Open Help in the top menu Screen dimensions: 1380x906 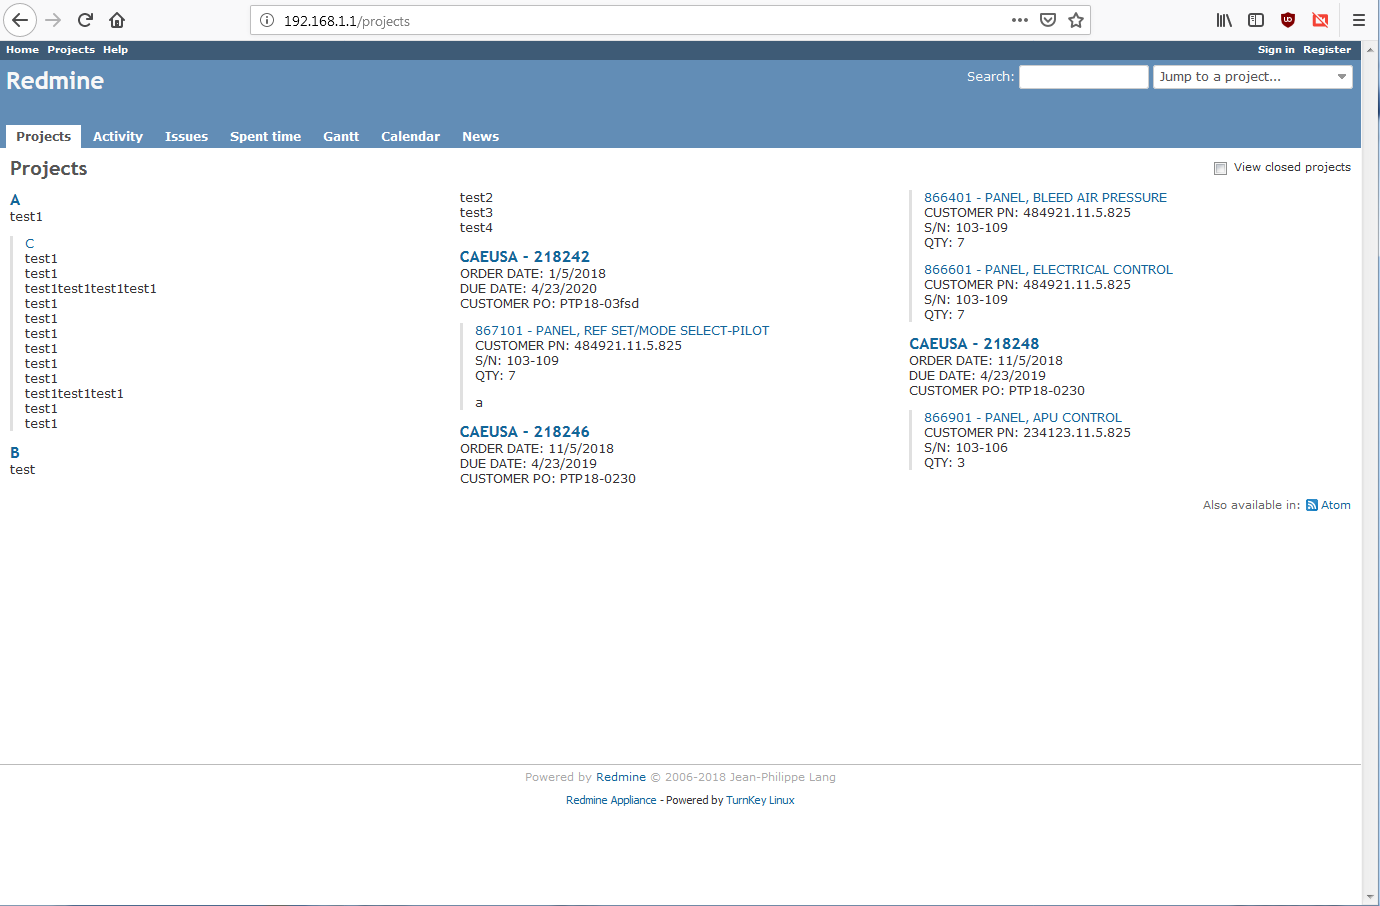click(115, 49)
